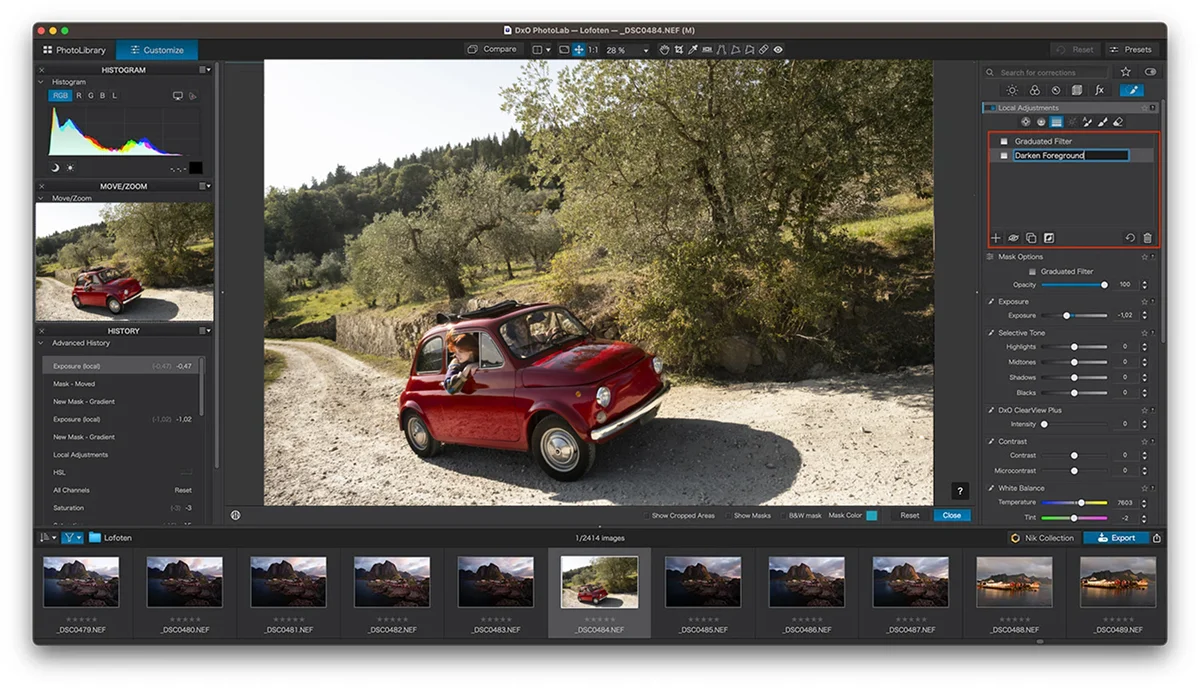Viewport: 1200px width, 689px height.
Task: Click the Mask Color swatch
Action: (x=872, y=516)
